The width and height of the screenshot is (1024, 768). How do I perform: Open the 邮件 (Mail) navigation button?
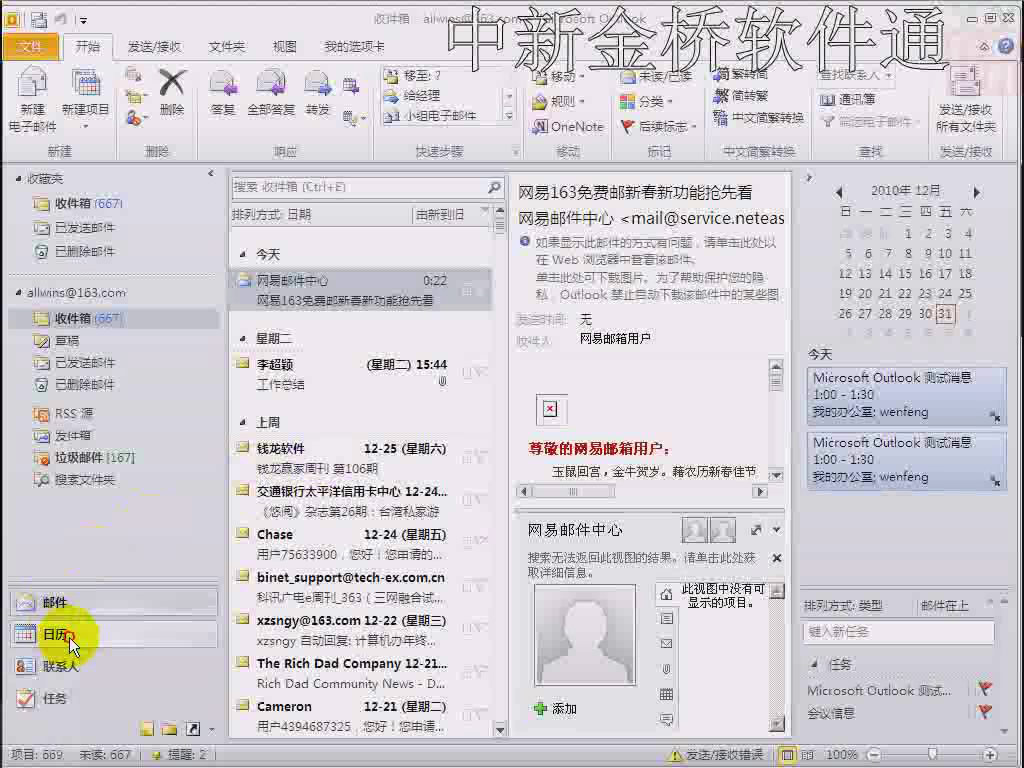click(x=114, y=602)
